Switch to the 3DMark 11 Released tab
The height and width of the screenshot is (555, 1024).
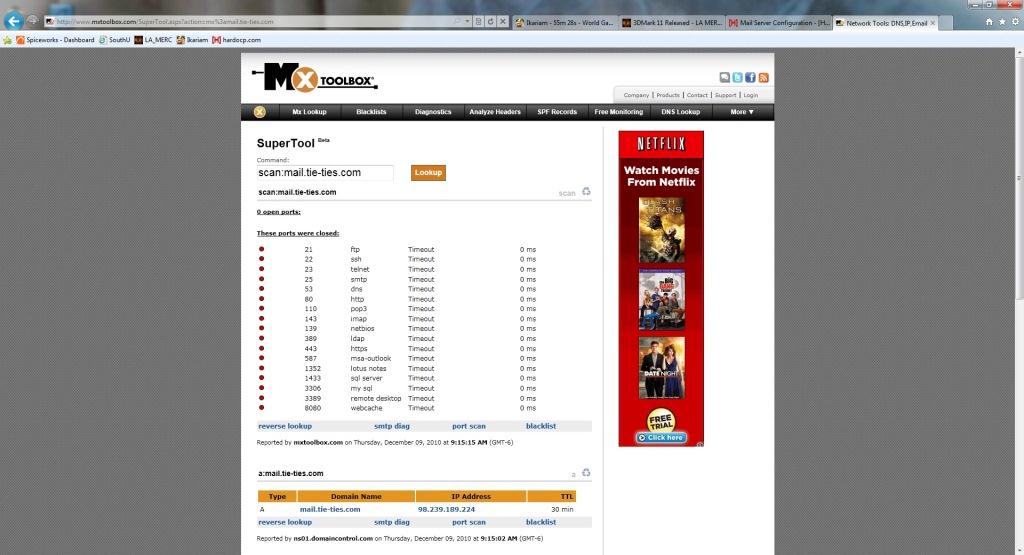671,22
